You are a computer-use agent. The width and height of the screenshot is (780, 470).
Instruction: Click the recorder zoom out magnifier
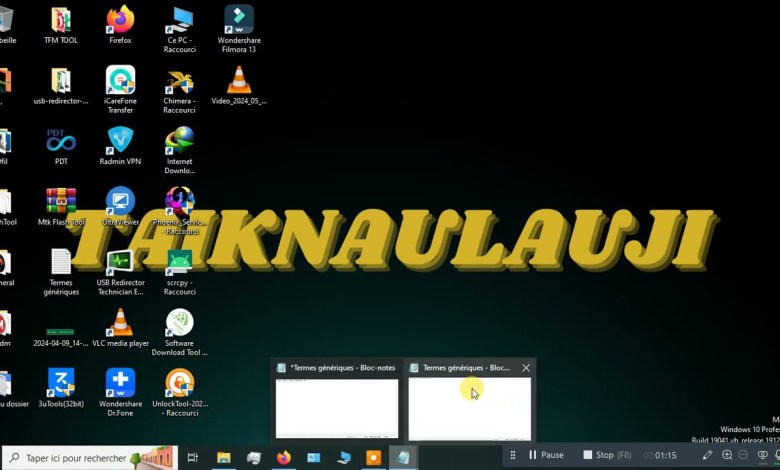743,455
